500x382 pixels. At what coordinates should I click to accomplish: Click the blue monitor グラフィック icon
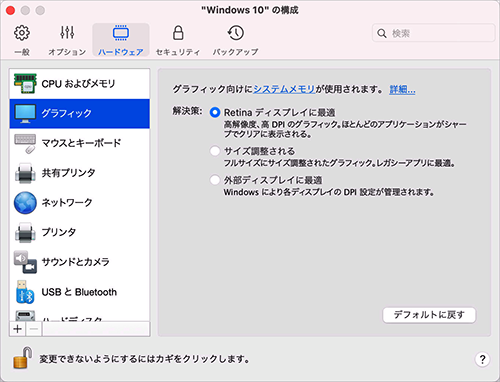(25, 113)
